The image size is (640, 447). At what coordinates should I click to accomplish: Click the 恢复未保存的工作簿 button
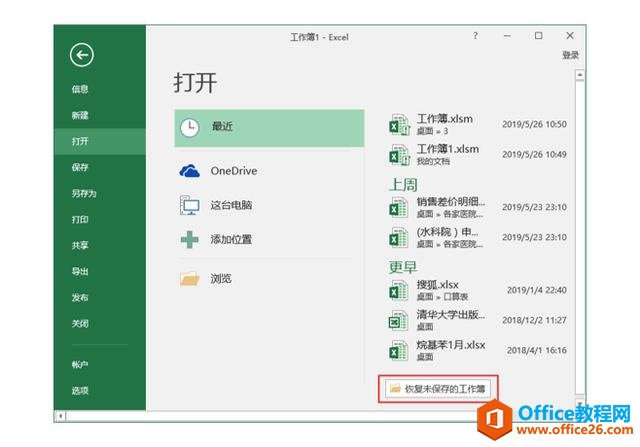pyautogui.click(x=438, y=389)
